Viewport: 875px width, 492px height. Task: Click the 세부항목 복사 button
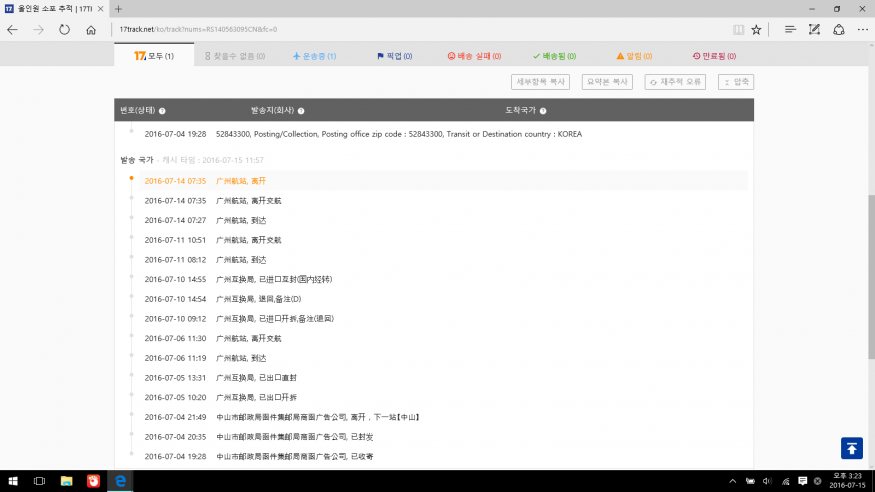click(540, 82)
